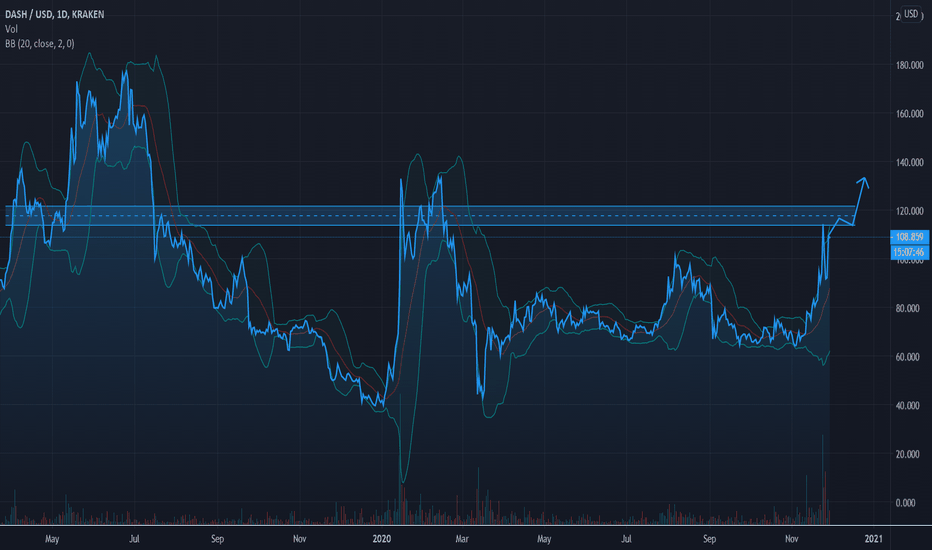Click the 20.000 price axis label
The width and height of the screenshot is (932, 550).
908,454
